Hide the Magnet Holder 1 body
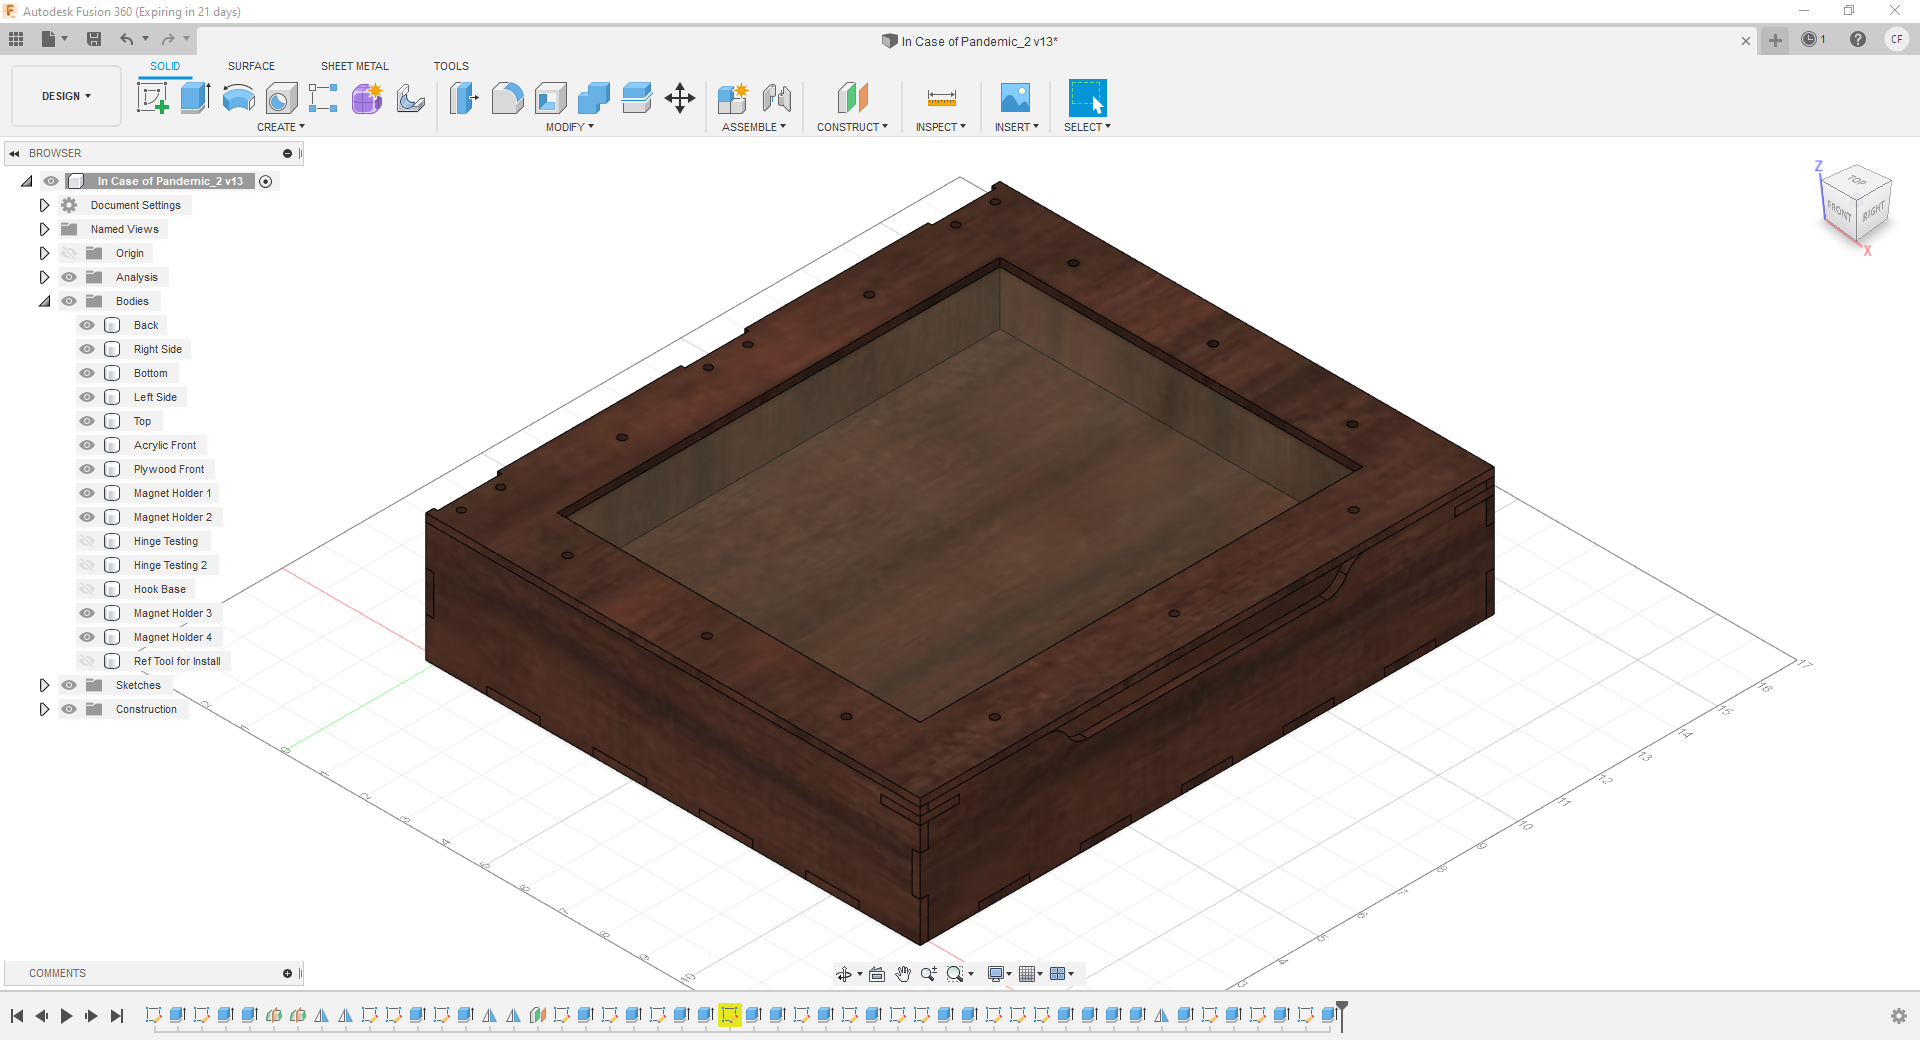The width and height of the screenshot is (1920, 1040). click(87, 493)
